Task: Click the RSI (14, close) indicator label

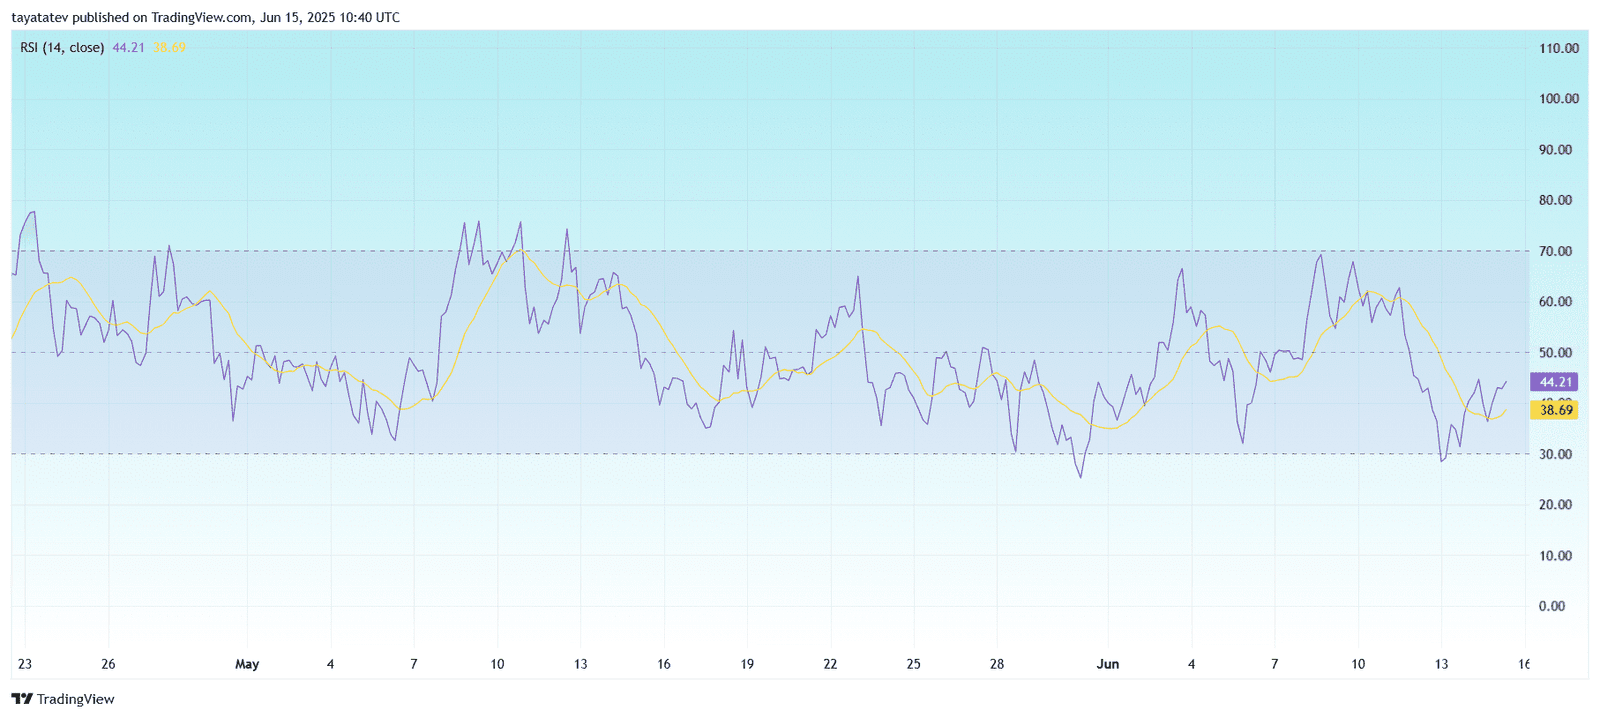Action: point(62,47)
